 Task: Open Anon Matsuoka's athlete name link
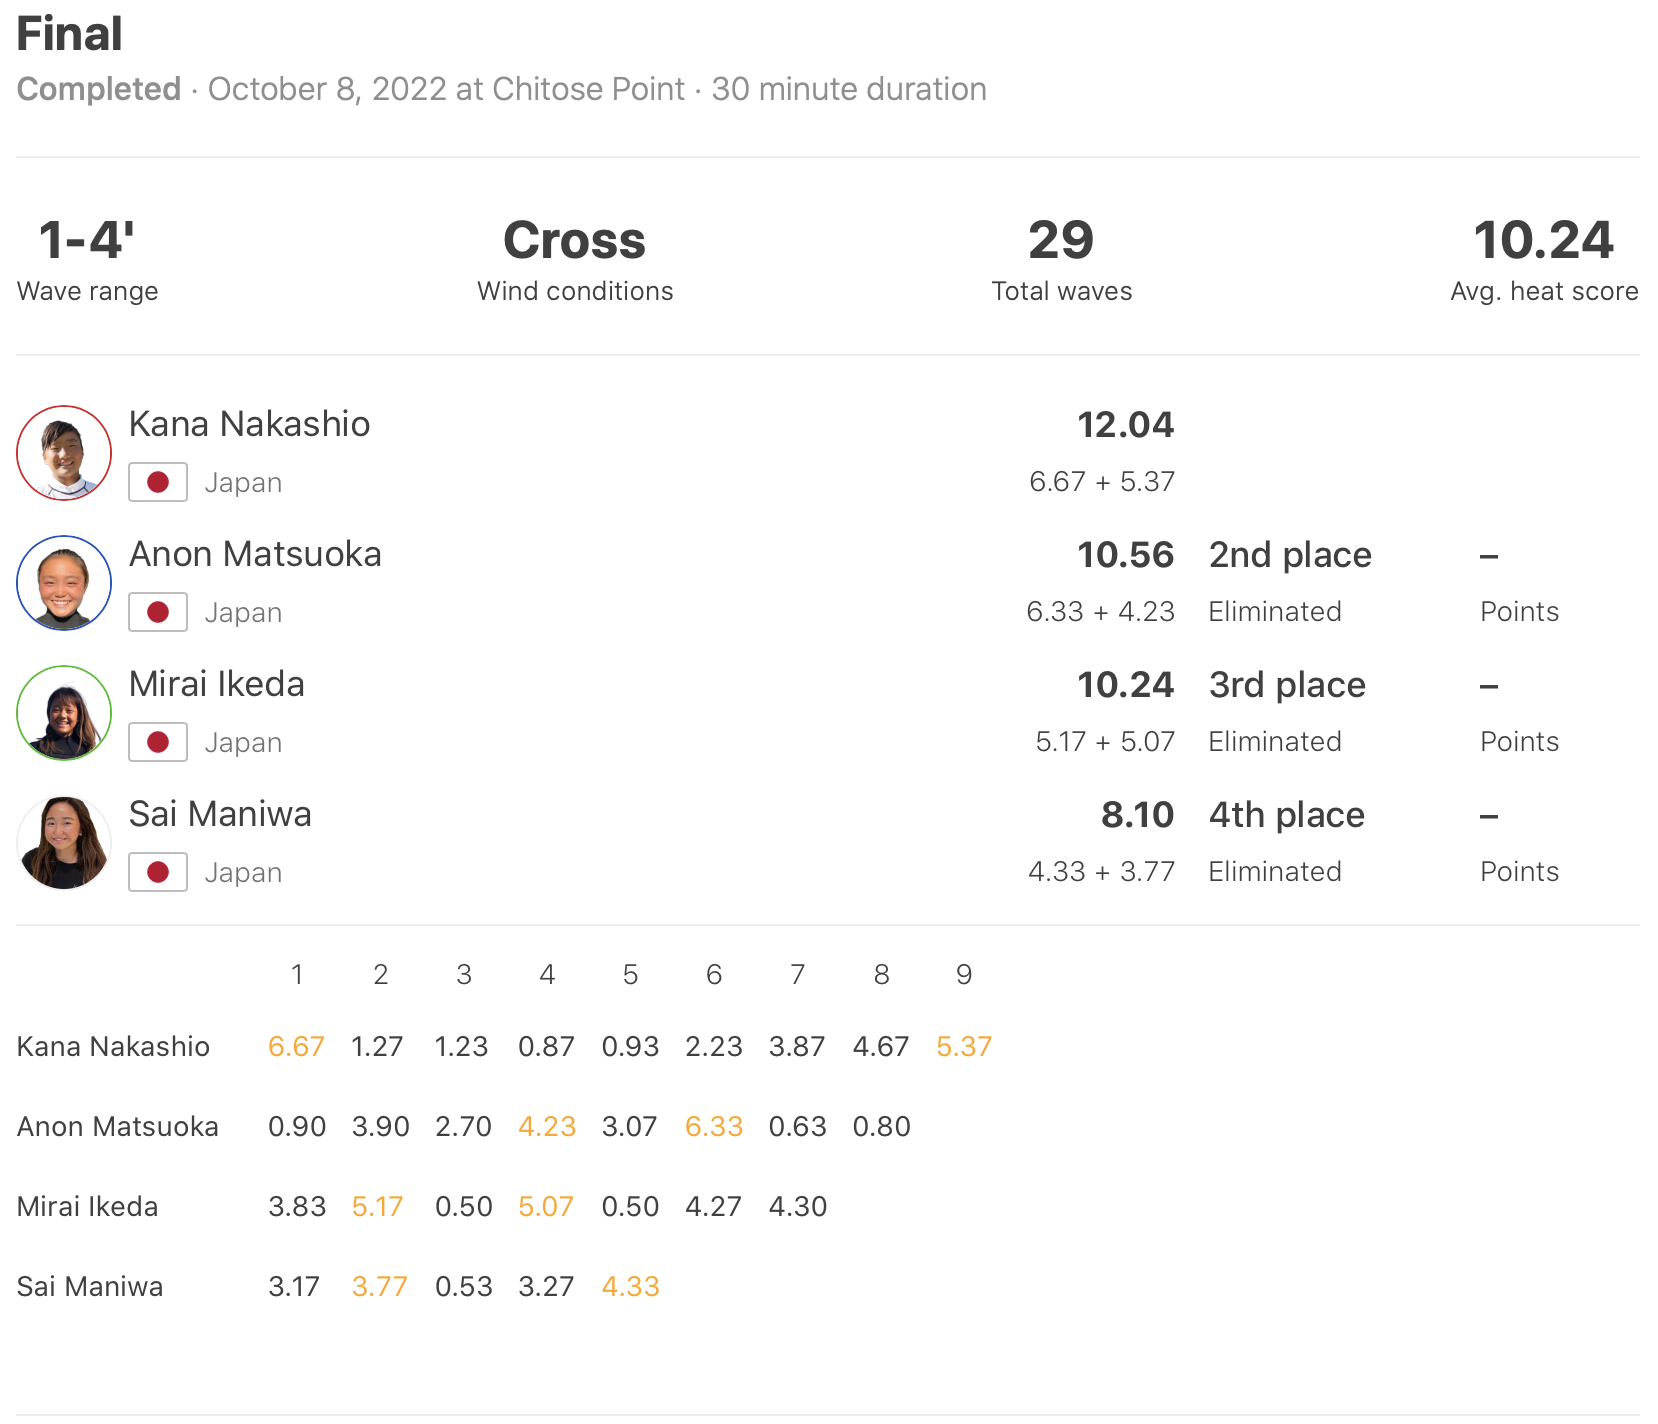click(x=255, y=554)
